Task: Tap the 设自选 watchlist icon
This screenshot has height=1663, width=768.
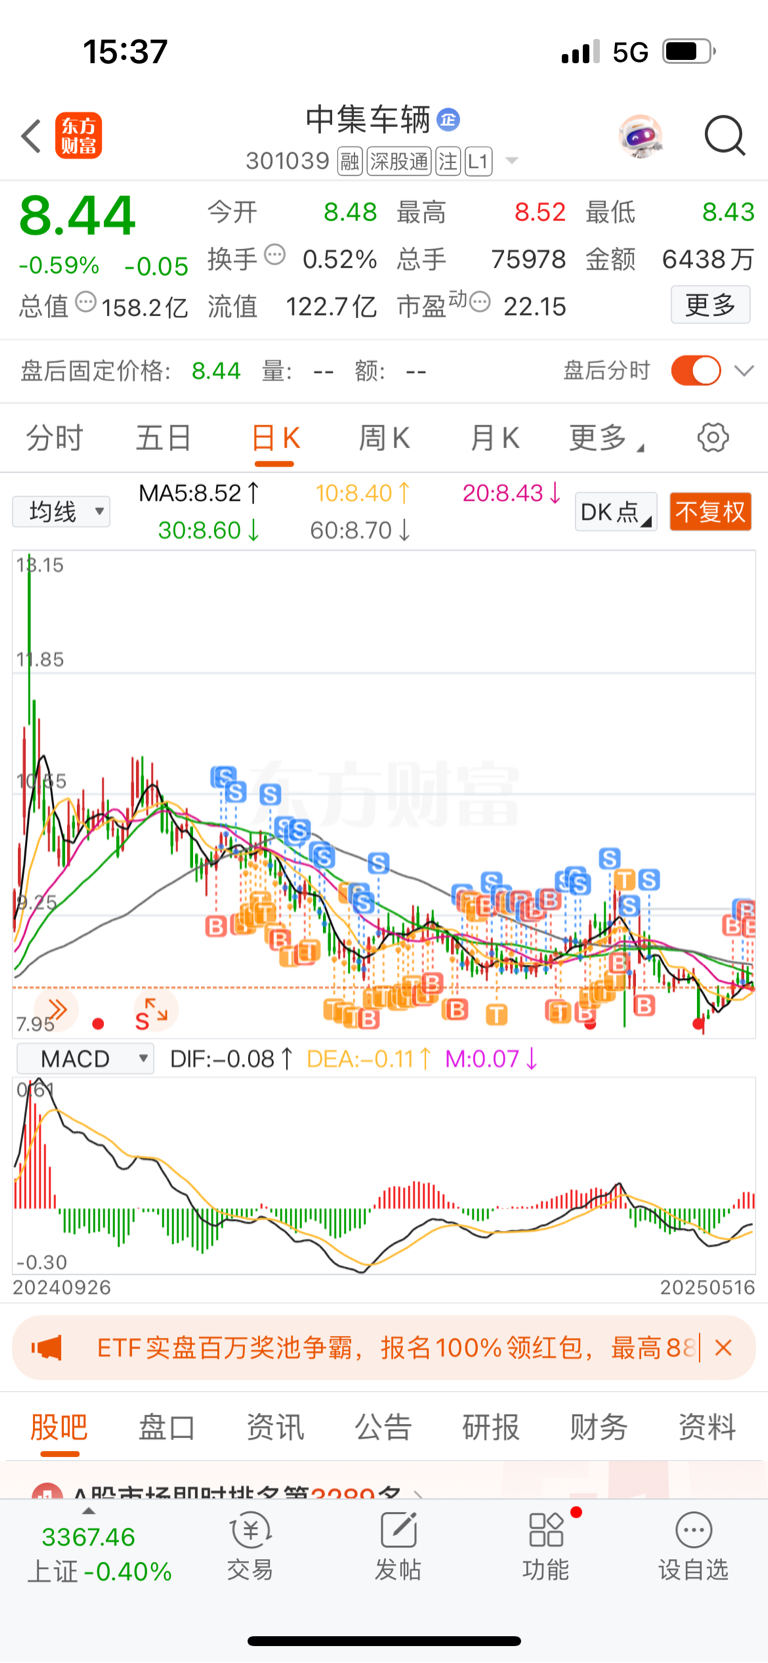Action: coord(693,1547)
